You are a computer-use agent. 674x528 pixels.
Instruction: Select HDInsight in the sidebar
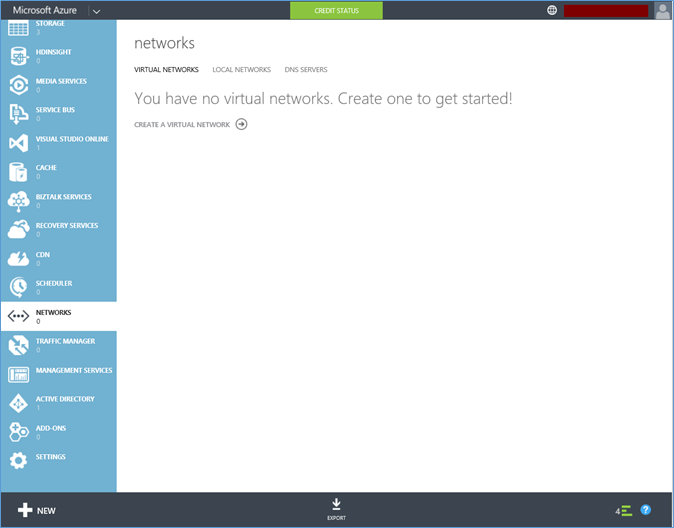click(58, 56)
